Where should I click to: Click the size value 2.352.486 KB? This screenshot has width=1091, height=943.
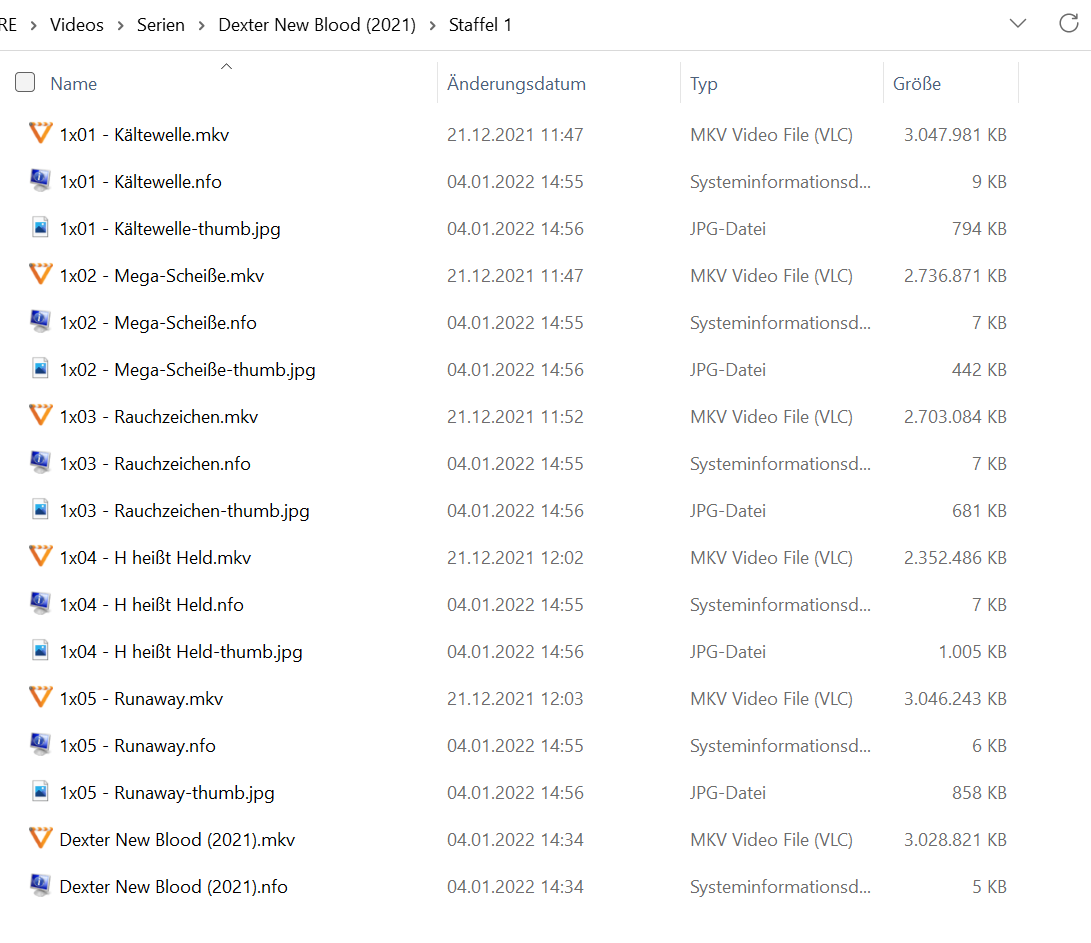coord(955,557)
